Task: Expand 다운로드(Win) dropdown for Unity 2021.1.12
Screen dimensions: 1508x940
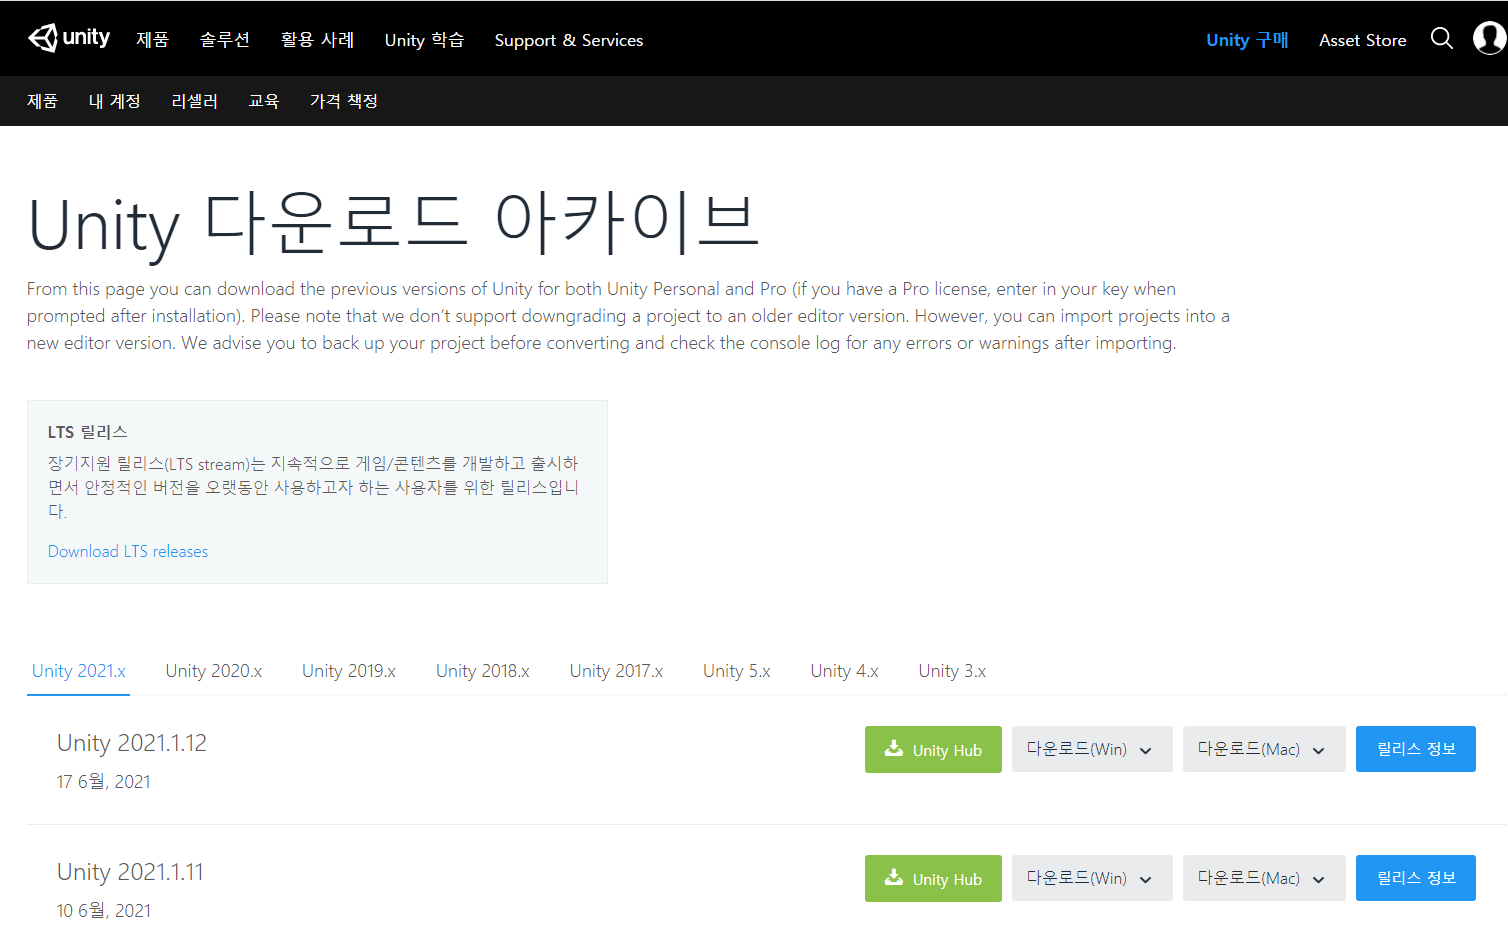Action: (1092, 749)
